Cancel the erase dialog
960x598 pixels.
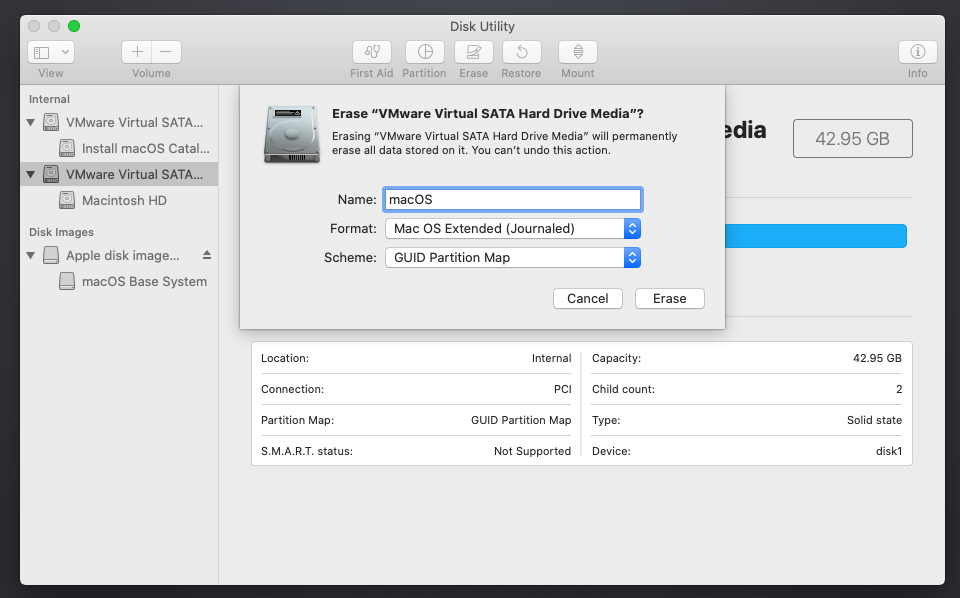tap(587, 298)
